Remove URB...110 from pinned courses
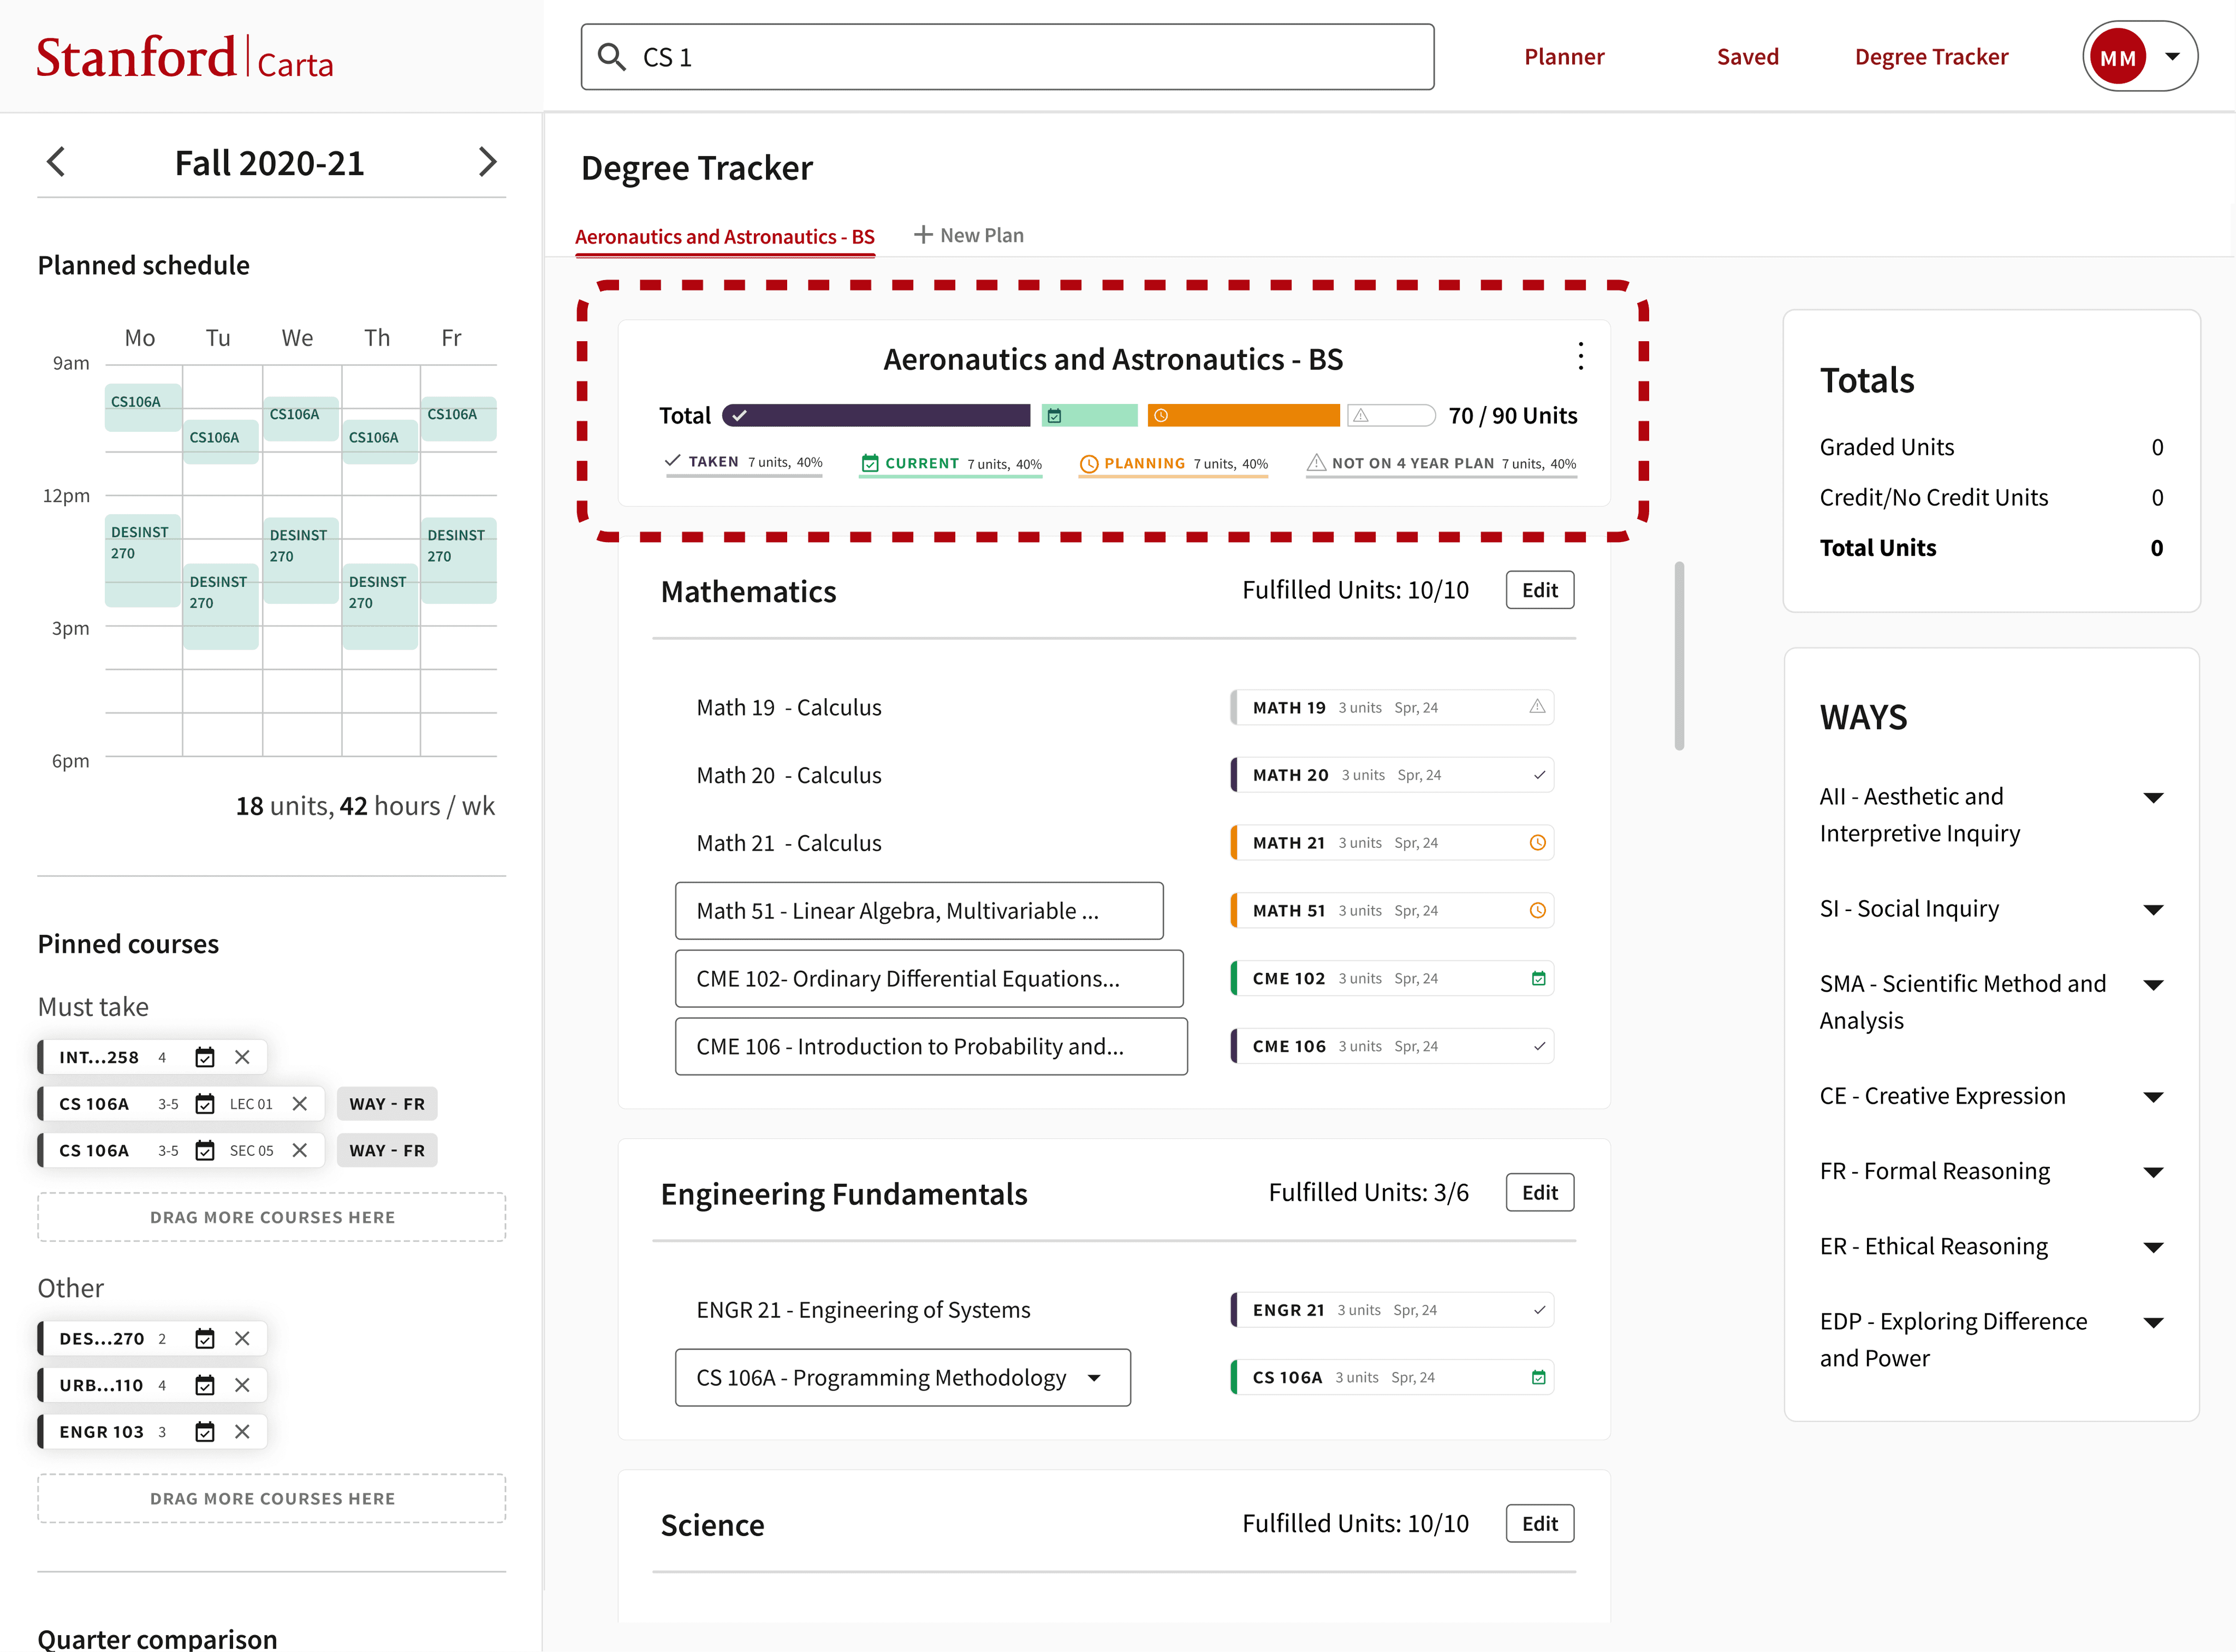The image size is (2236, 1652). point(242,1385)
